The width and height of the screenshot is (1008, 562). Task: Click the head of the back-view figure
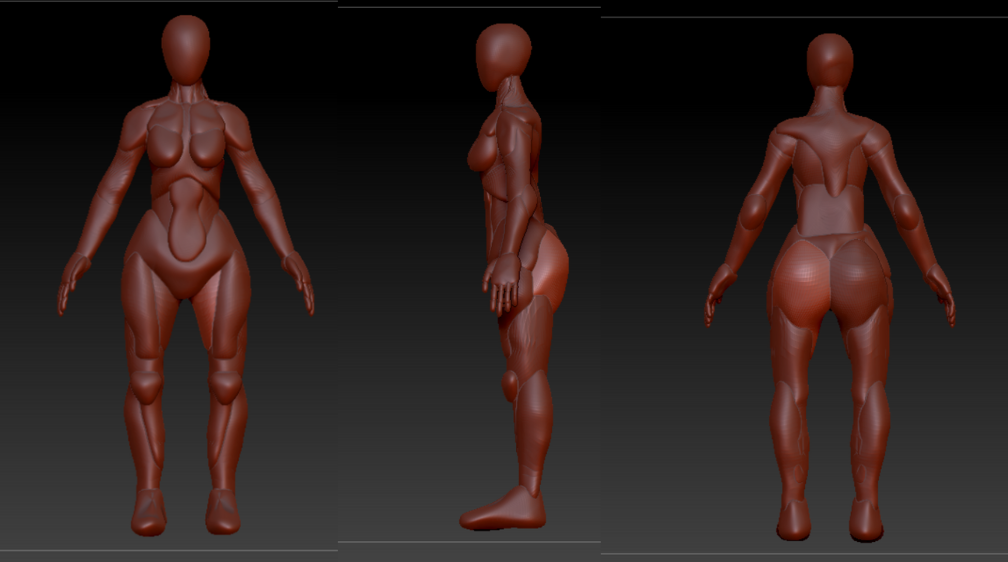coord(829,60)
